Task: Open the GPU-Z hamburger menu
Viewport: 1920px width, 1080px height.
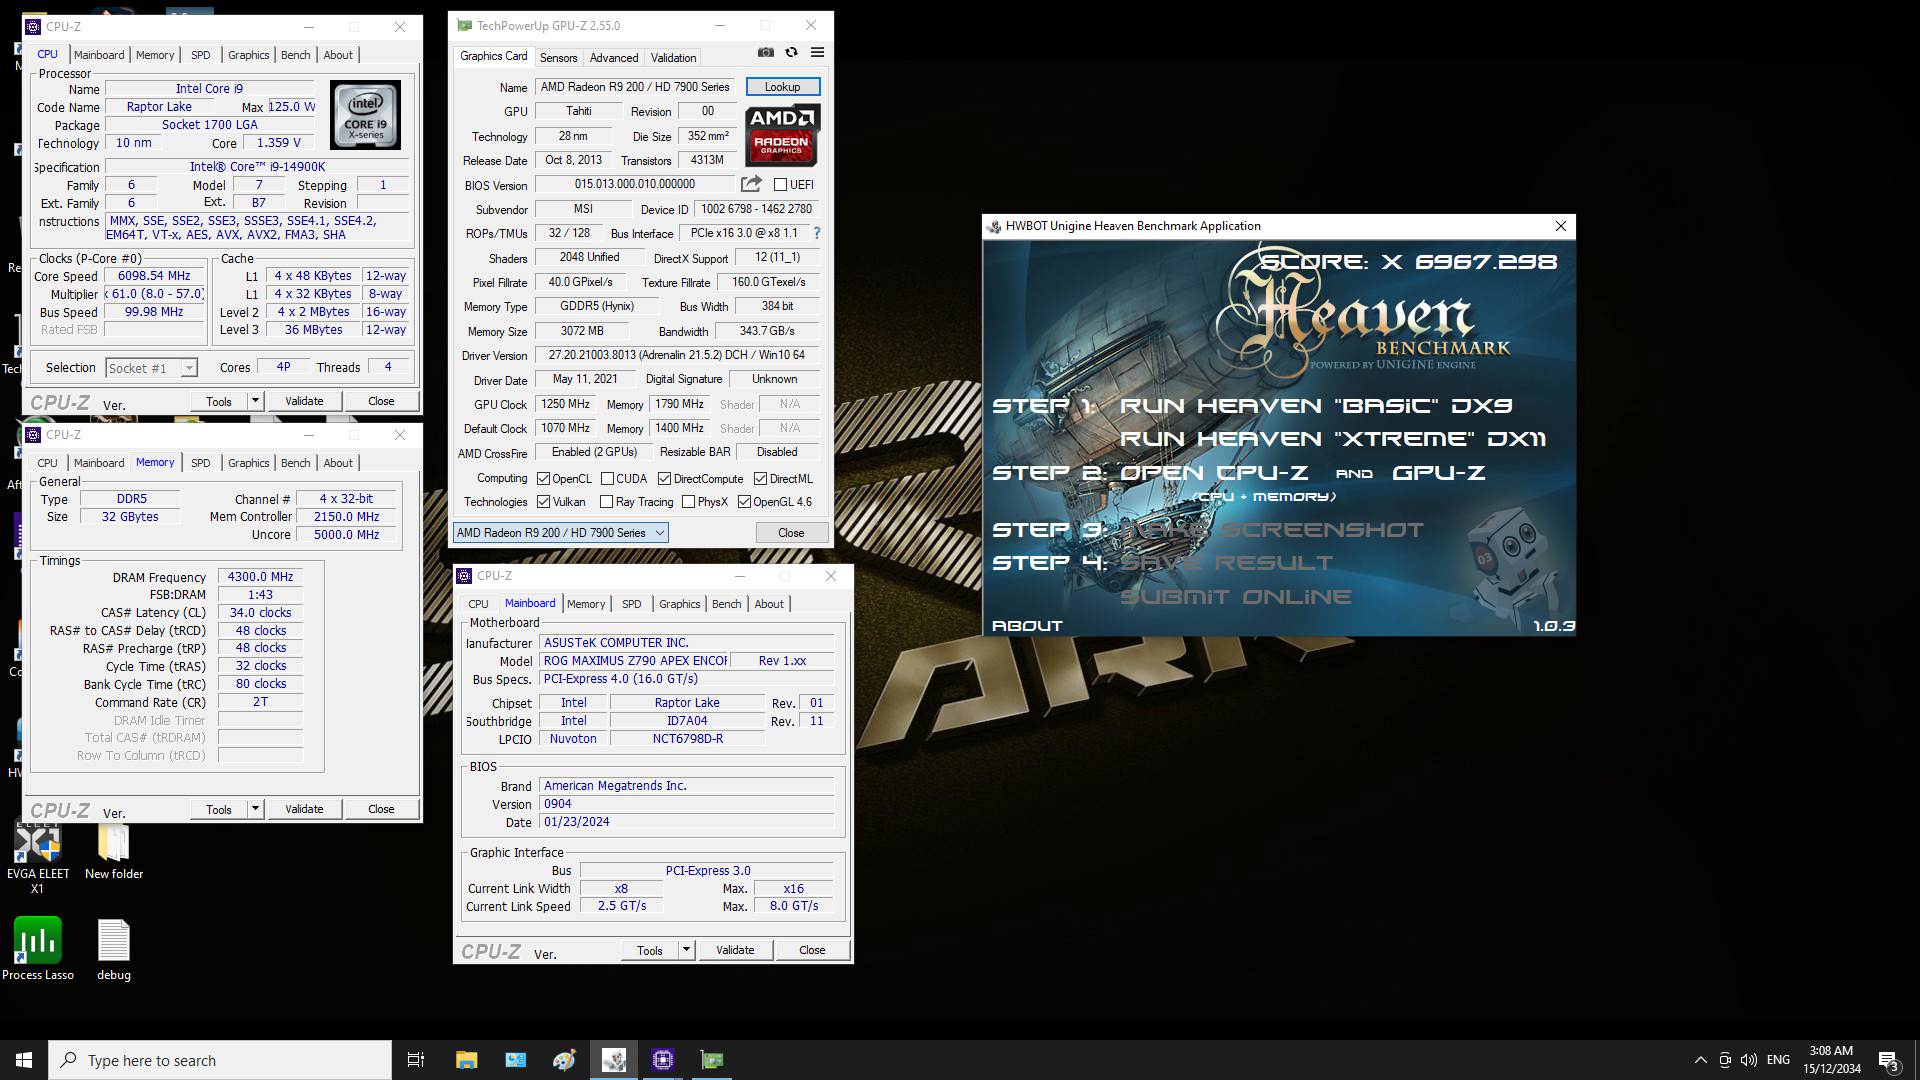Action: tap(817, 53)
